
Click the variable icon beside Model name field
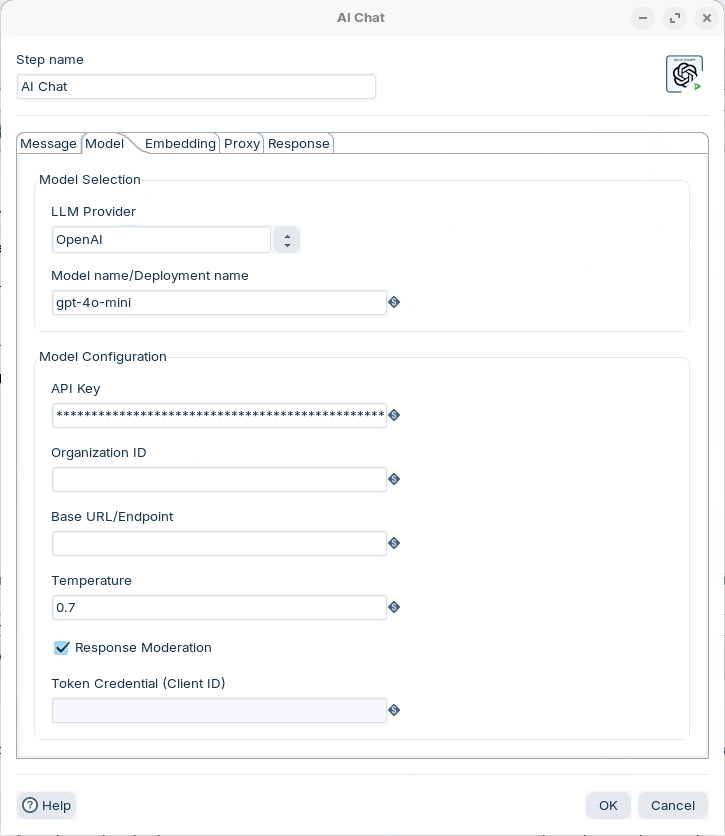[394, 302]
